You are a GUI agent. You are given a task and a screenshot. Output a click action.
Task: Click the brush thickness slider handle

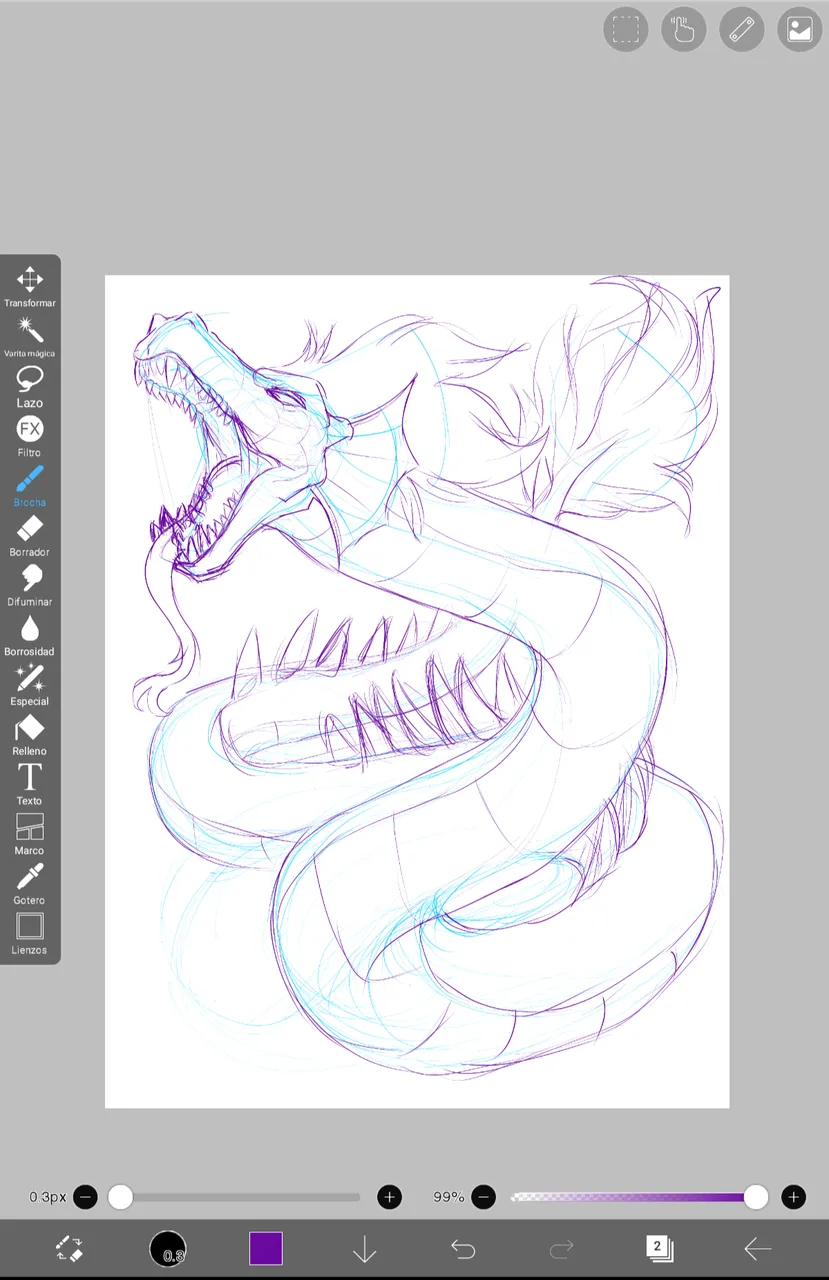pyautogui.click(x=120, y=1197)
